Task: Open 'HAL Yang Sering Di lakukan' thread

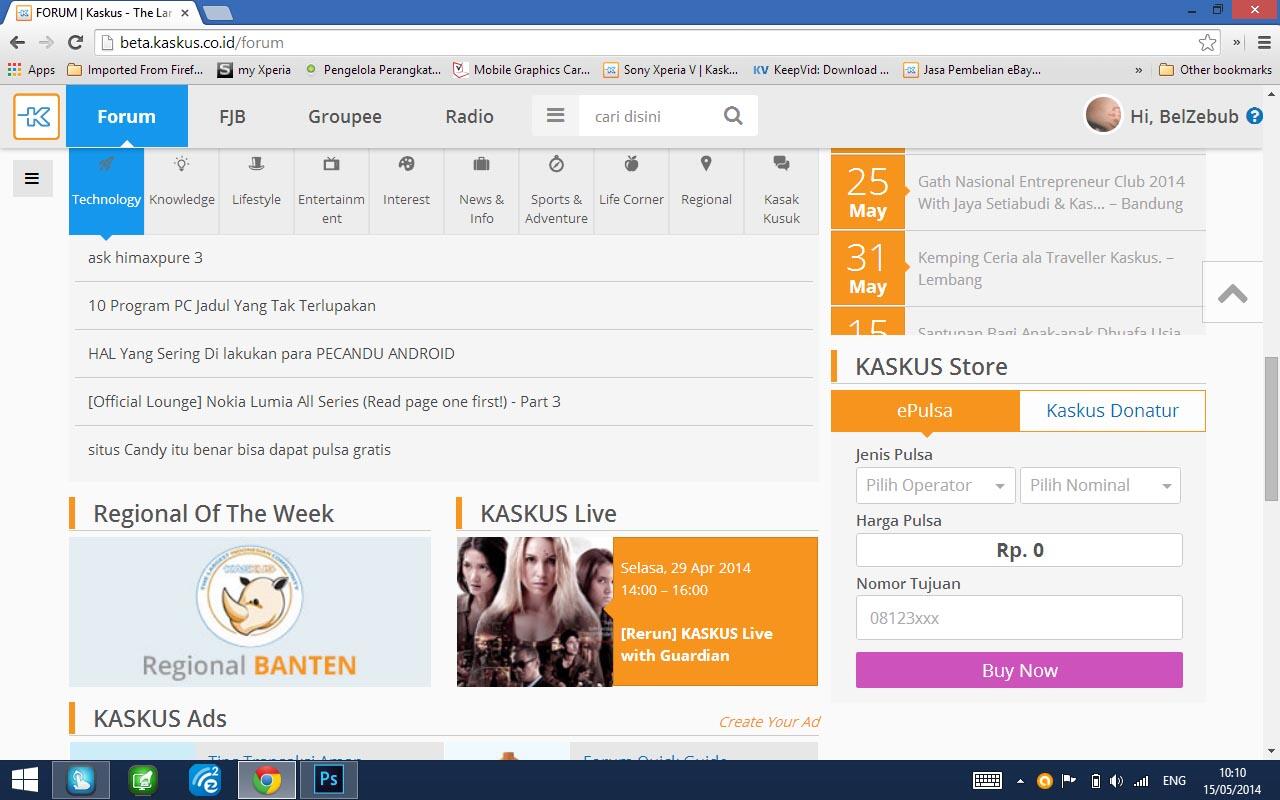Action: point(271,354)
